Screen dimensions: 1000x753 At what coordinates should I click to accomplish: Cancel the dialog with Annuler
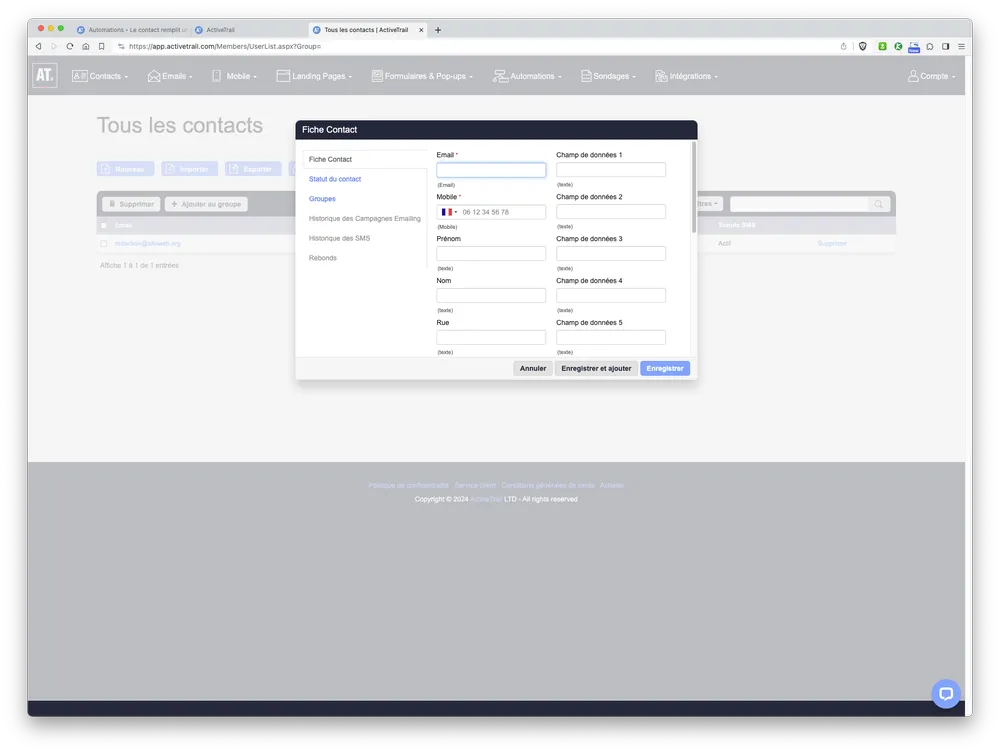(x=532, y=368)
